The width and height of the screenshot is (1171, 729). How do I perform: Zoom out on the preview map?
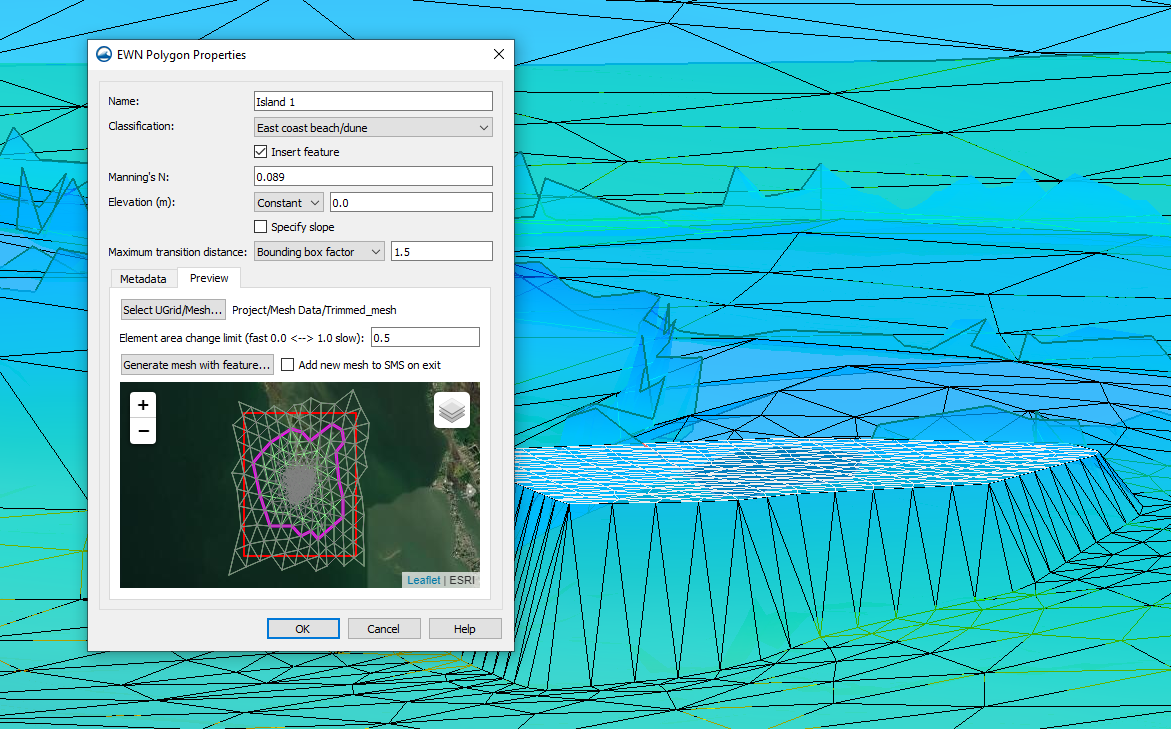coord(143,430)
